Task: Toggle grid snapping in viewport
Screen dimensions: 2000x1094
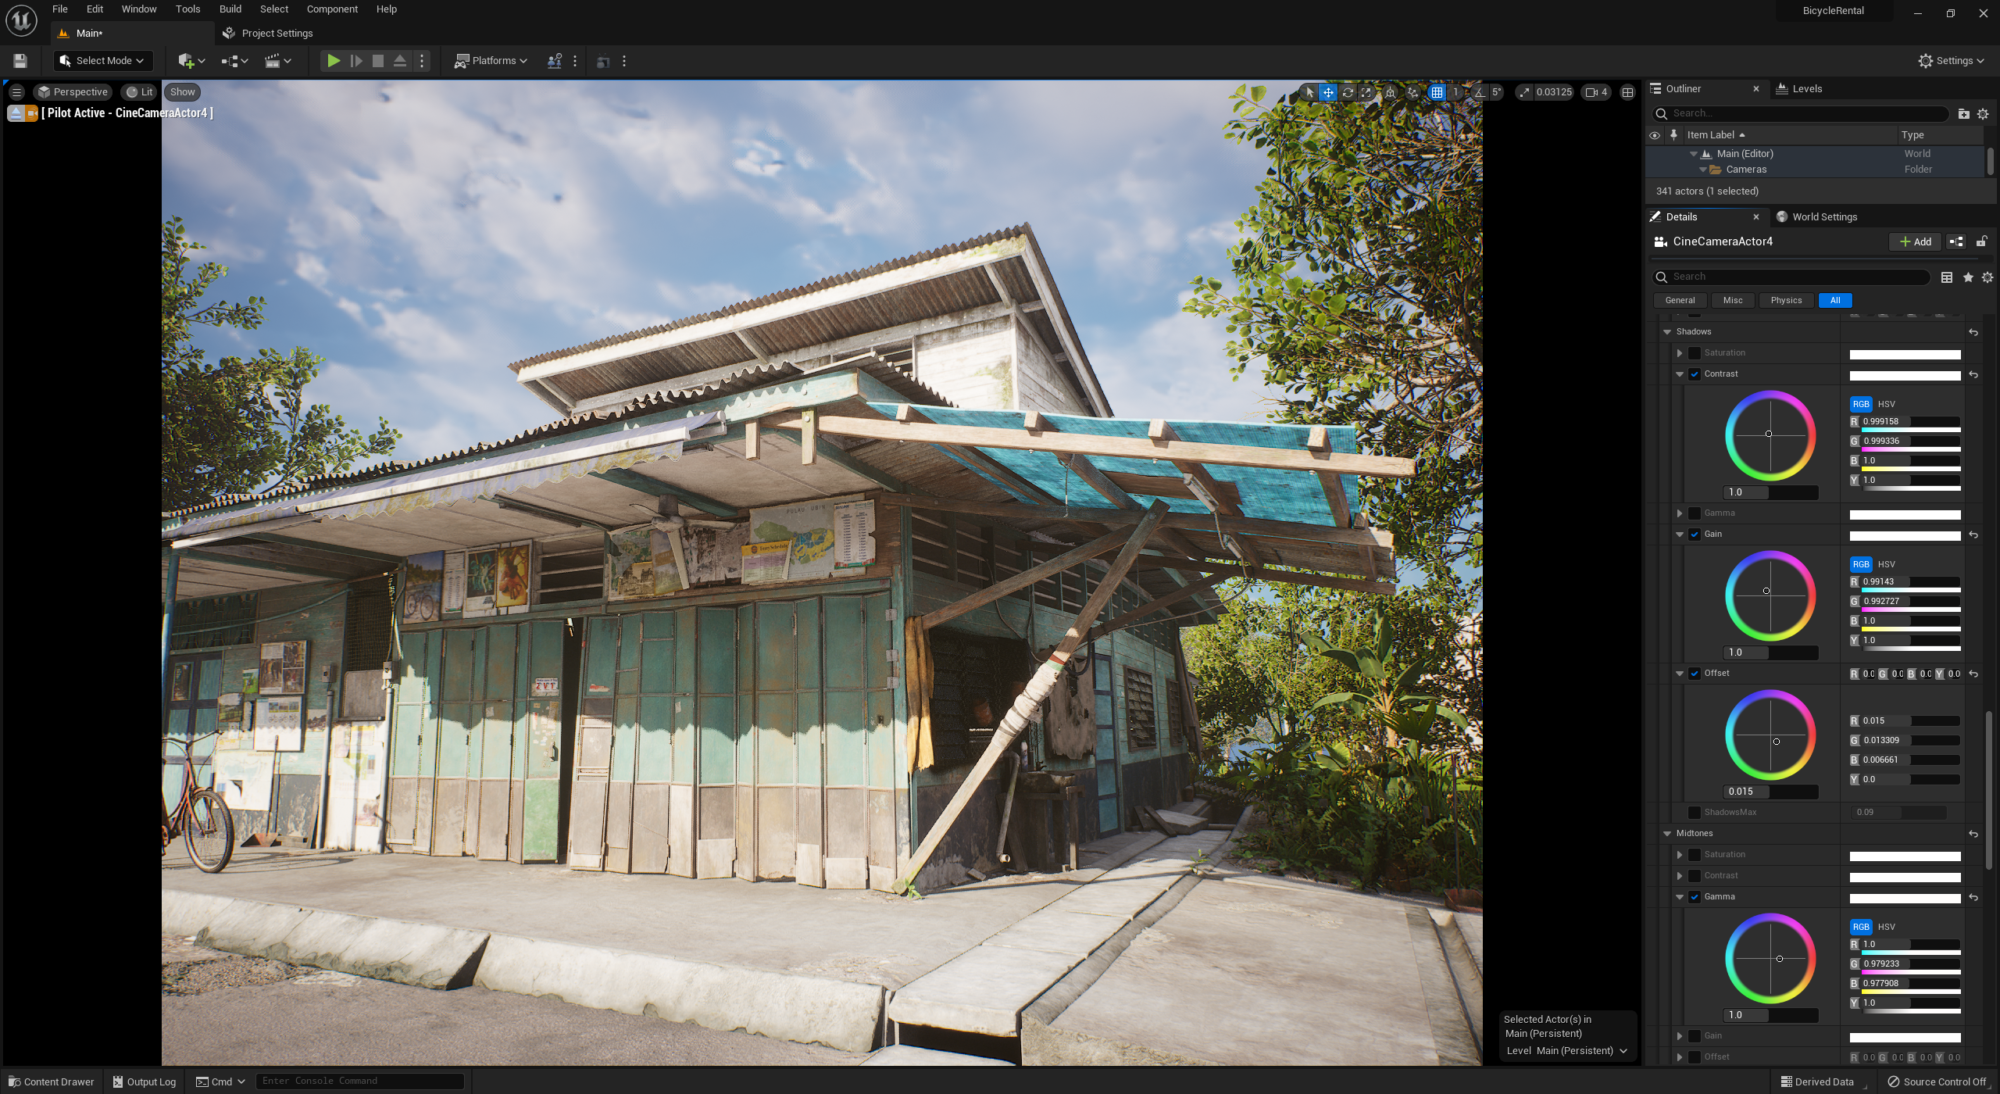Action: coord(1437,92)
